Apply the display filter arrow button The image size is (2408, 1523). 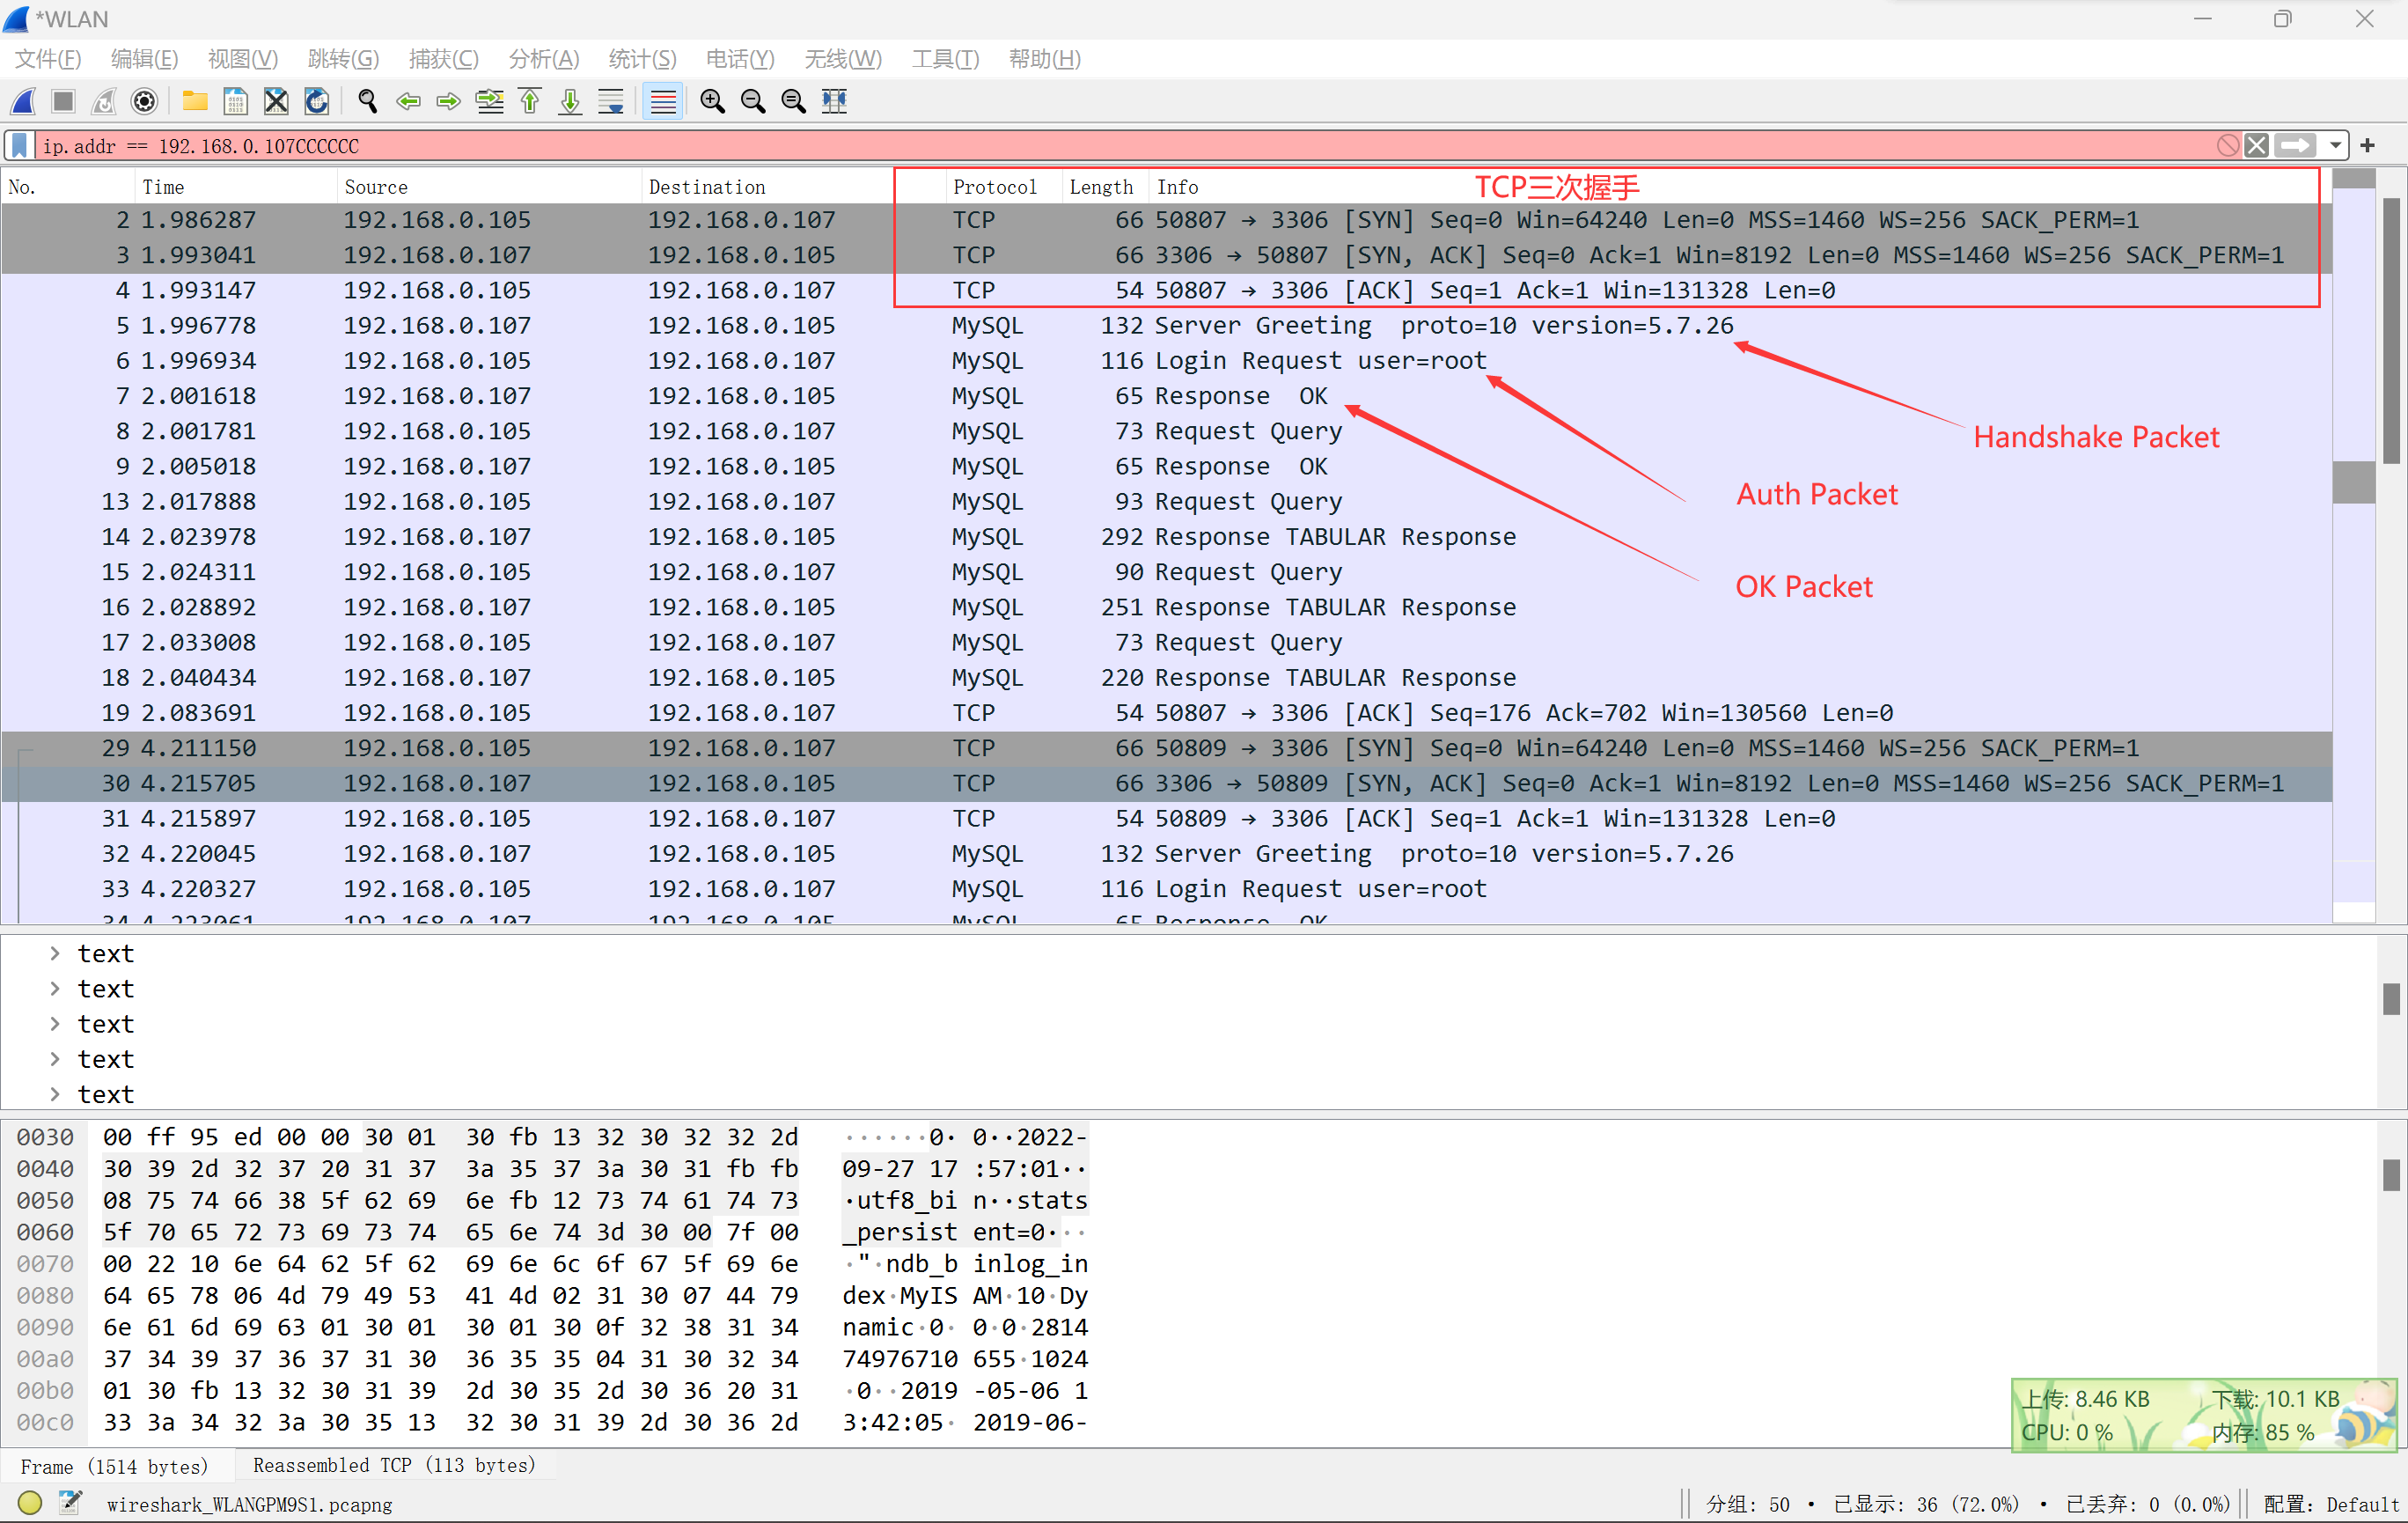(2295, 146)
